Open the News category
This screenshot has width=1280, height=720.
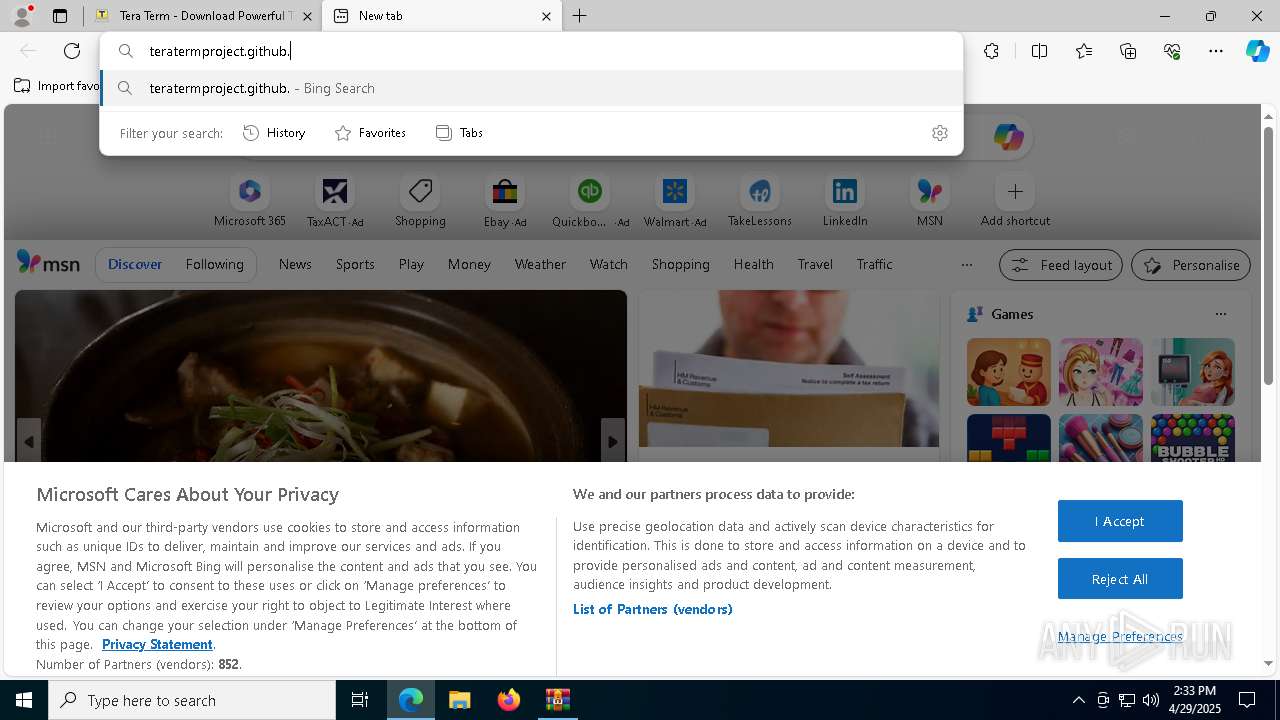click(295, 264)
